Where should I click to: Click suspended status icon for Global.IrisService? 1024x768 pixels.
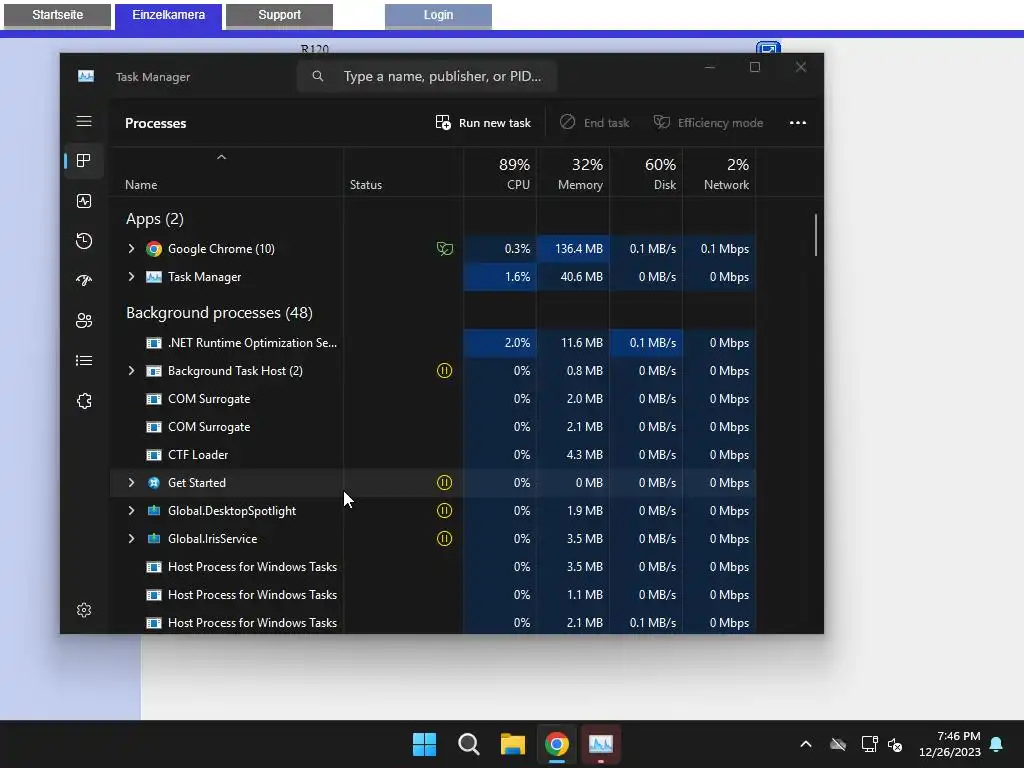tap(444, 539)
